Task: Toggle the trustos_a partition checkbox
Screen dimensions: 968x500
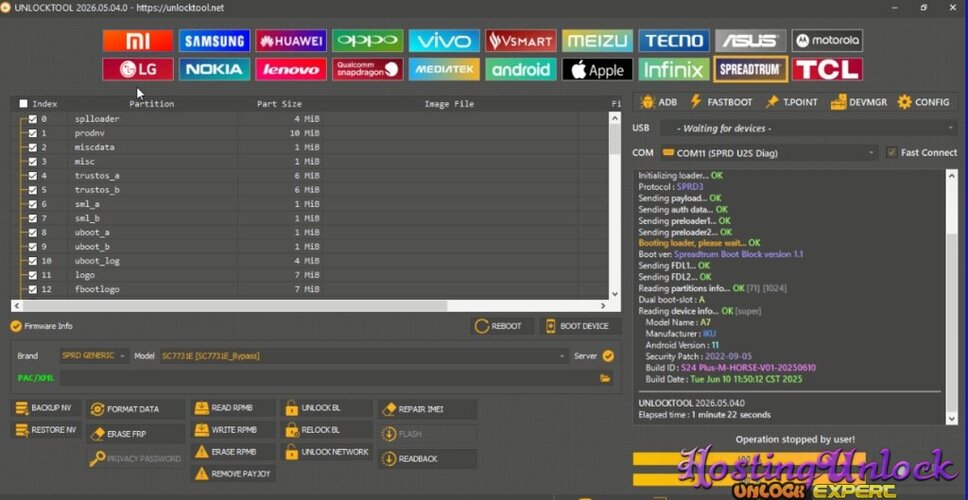Action: tap(33, 175)
